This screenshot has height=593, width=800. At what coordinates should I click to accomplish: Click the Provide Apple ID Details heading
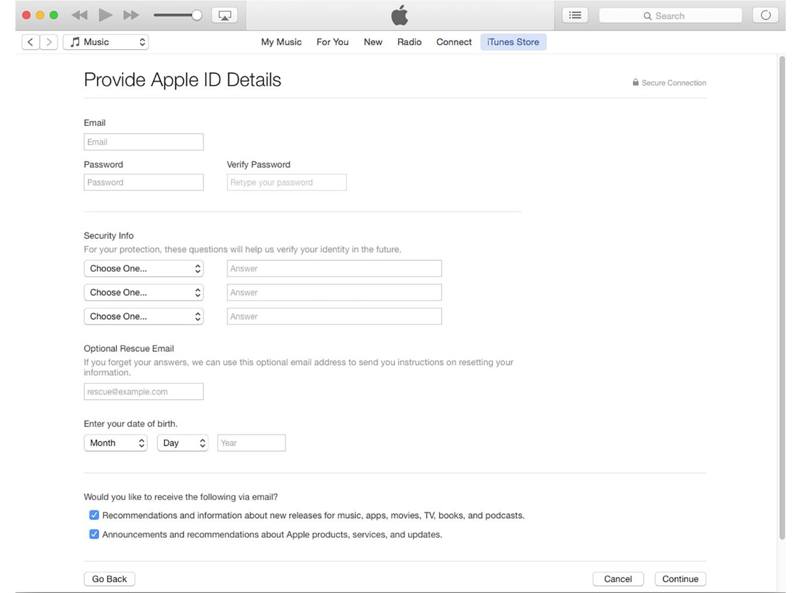pos(182,80)
